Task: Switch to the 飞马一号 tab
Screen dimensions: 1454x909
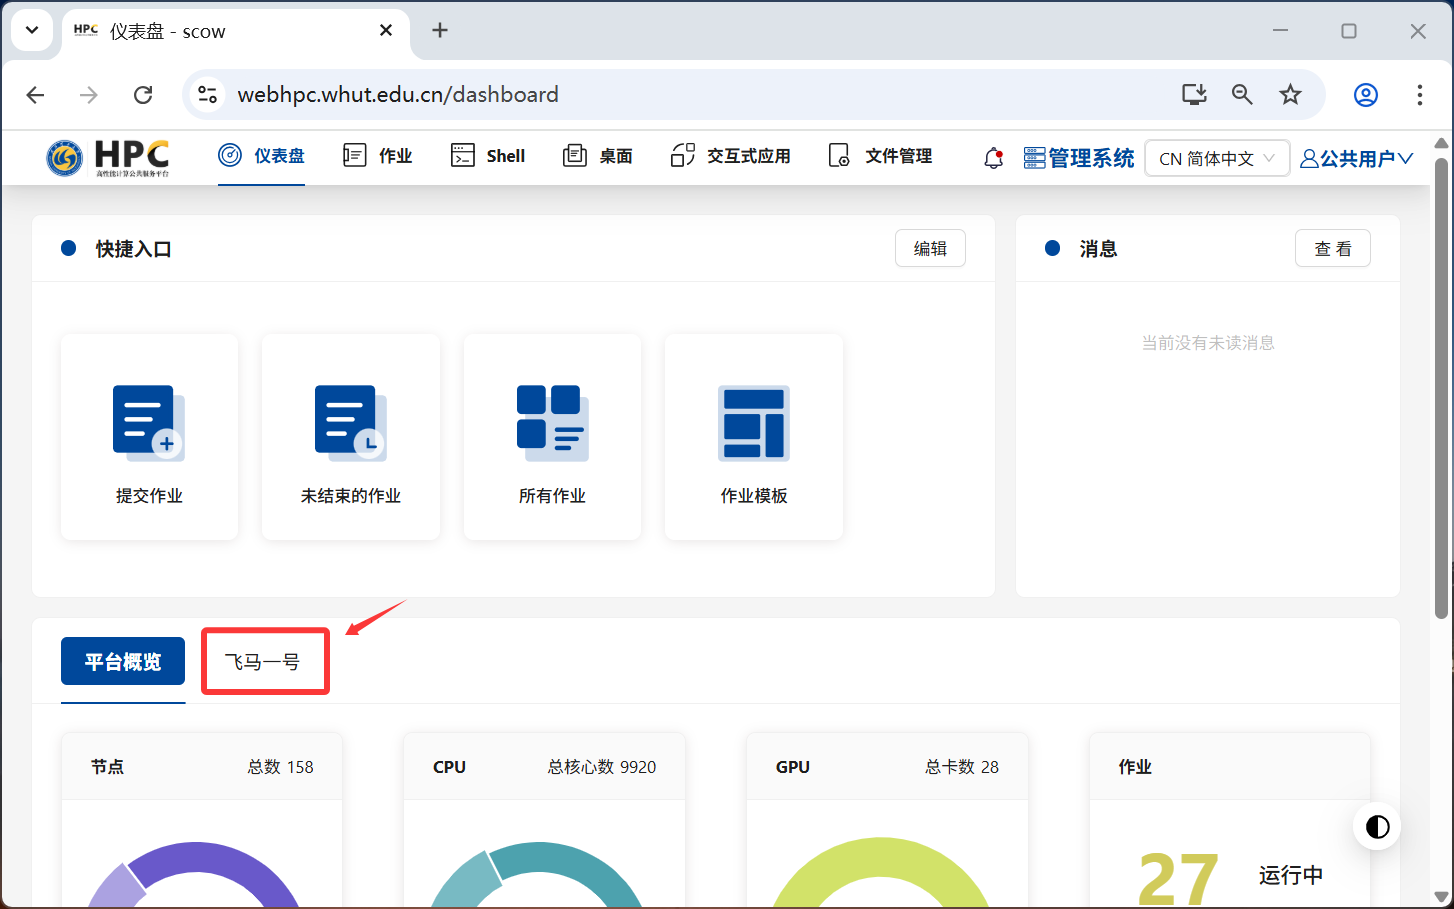Action: pos(262,661)
